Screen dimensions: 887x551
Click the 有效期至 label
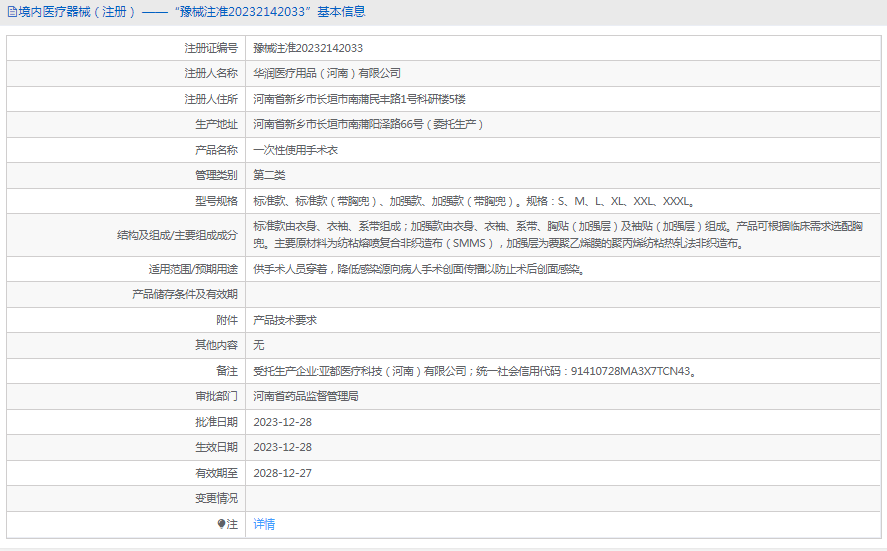[x=216, y=473]
